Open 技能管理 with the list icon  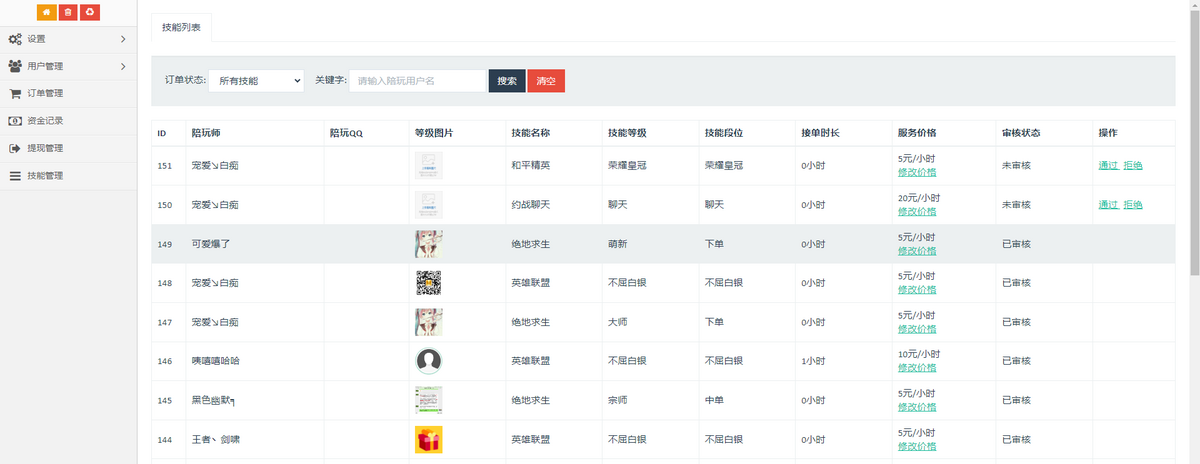(x=44, y=176)
